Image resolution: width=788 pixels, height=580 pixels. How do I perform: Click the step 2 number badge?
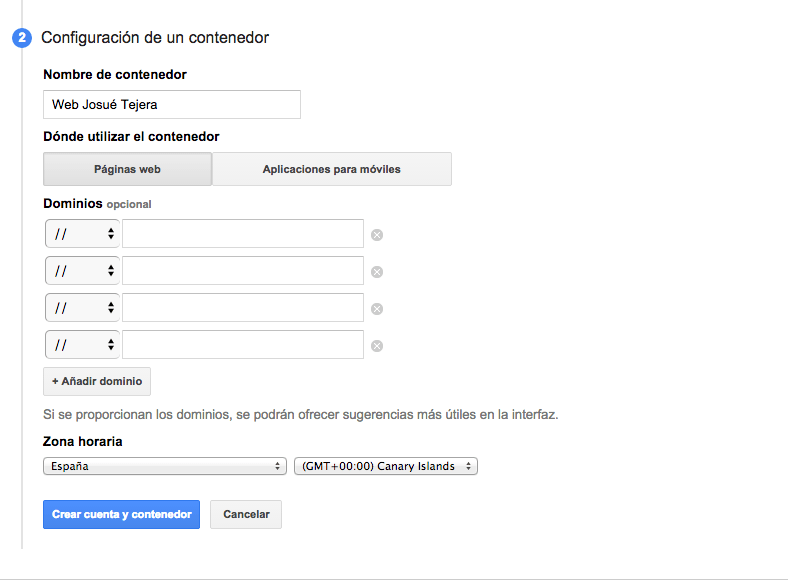coord(21,38)
